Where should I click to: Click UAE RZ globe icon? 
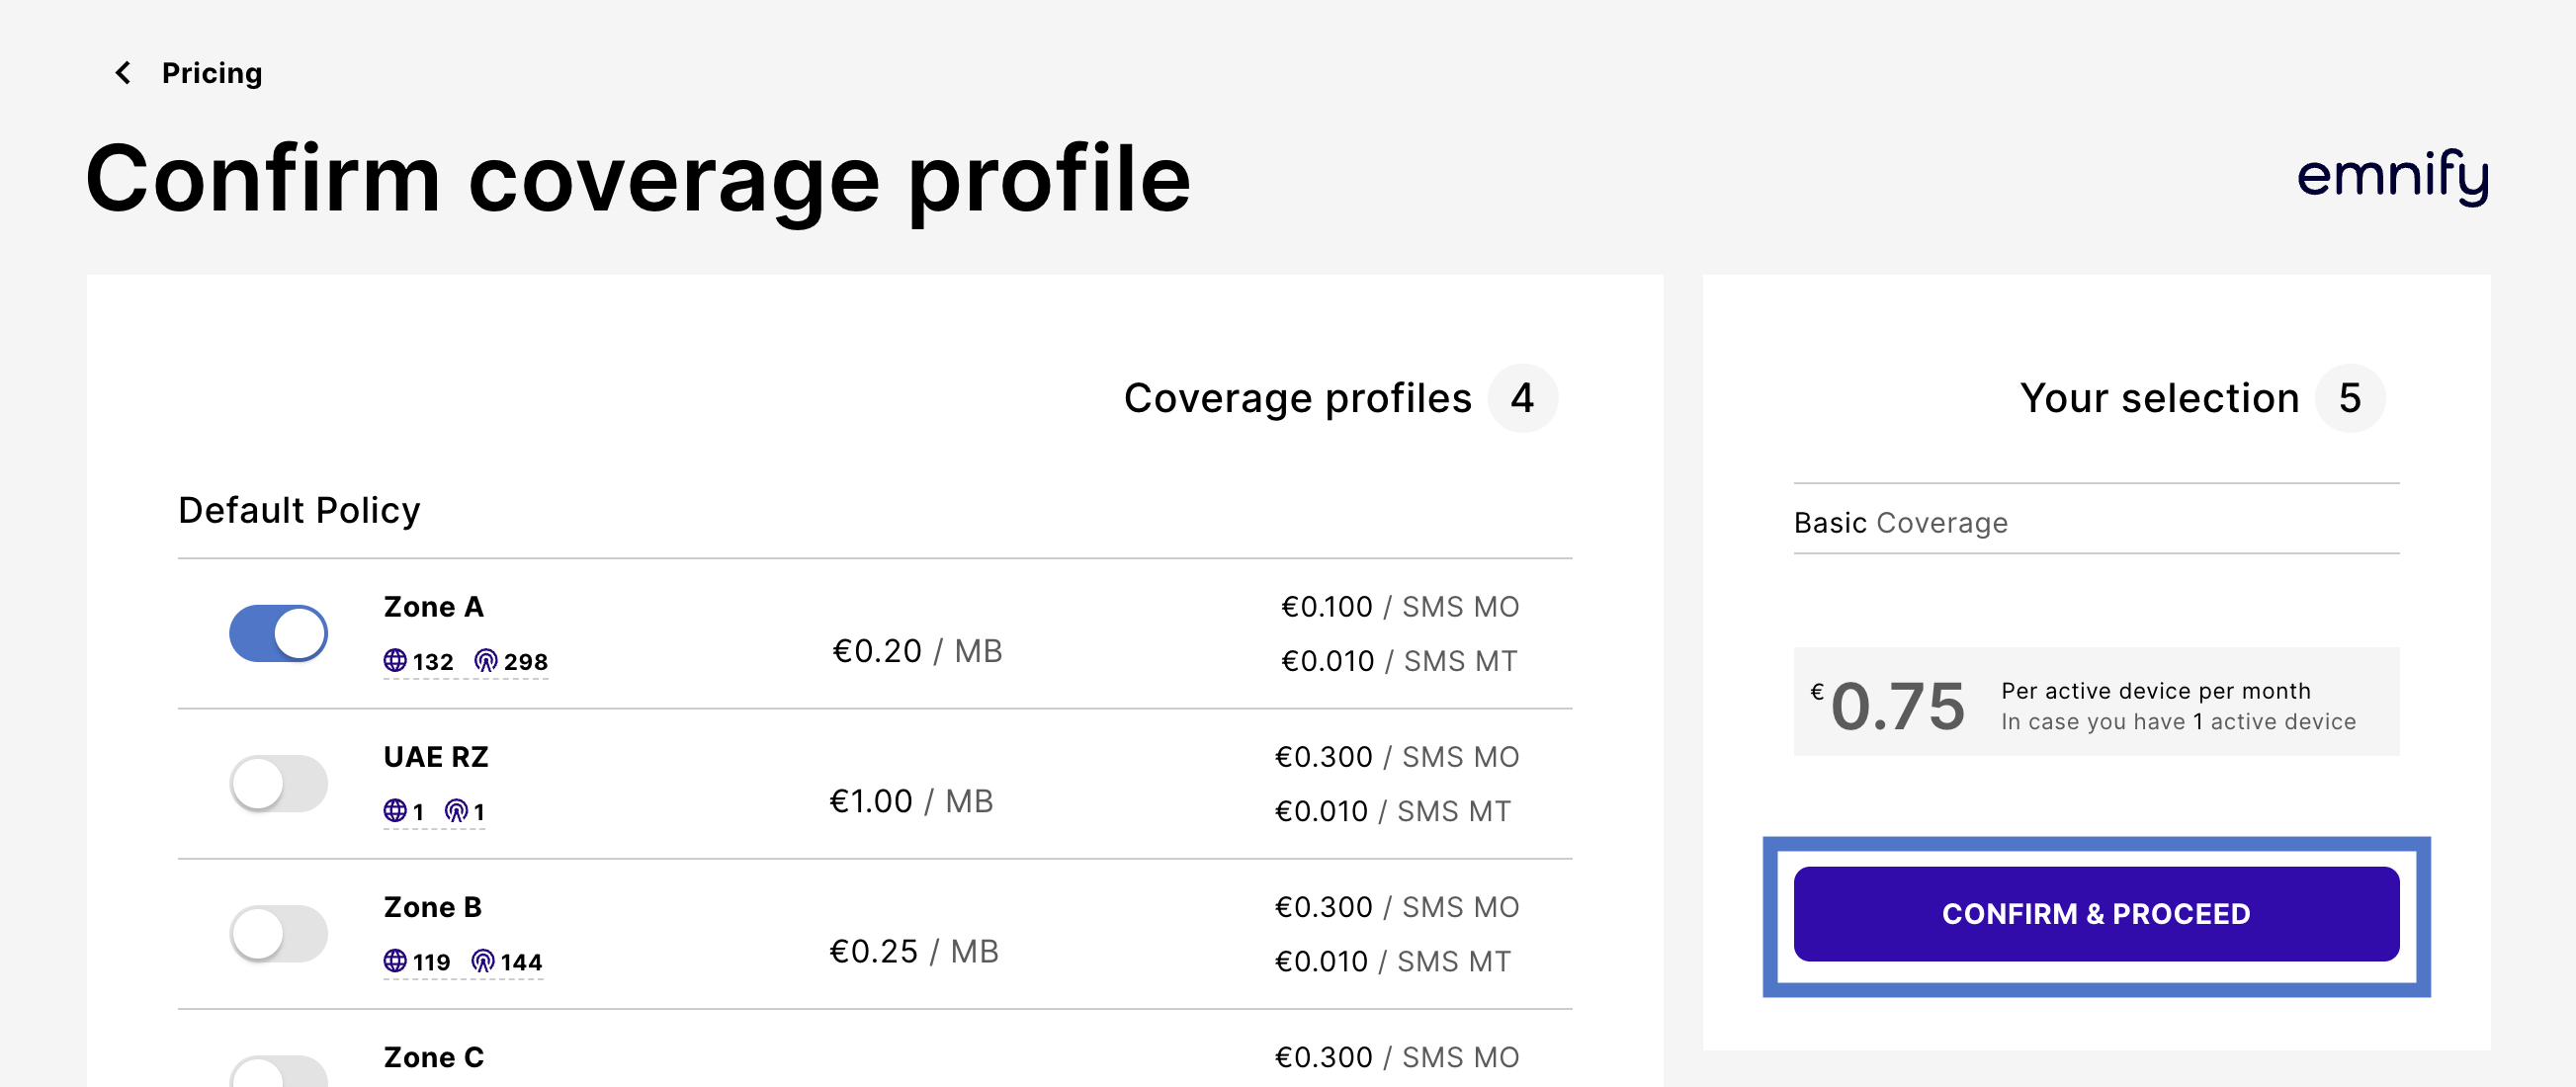395,811
